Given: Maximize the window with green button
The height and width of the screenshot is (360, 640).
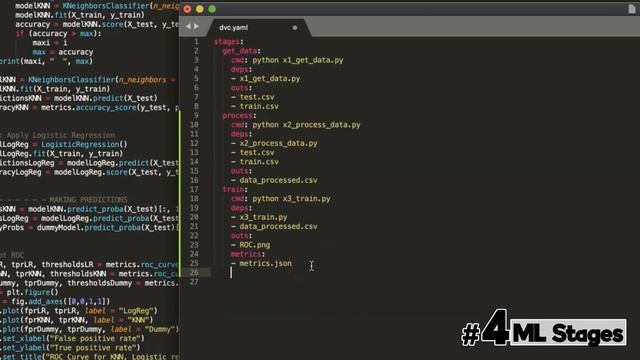Looking at the screenshot, I should click(x=212, y=9).
